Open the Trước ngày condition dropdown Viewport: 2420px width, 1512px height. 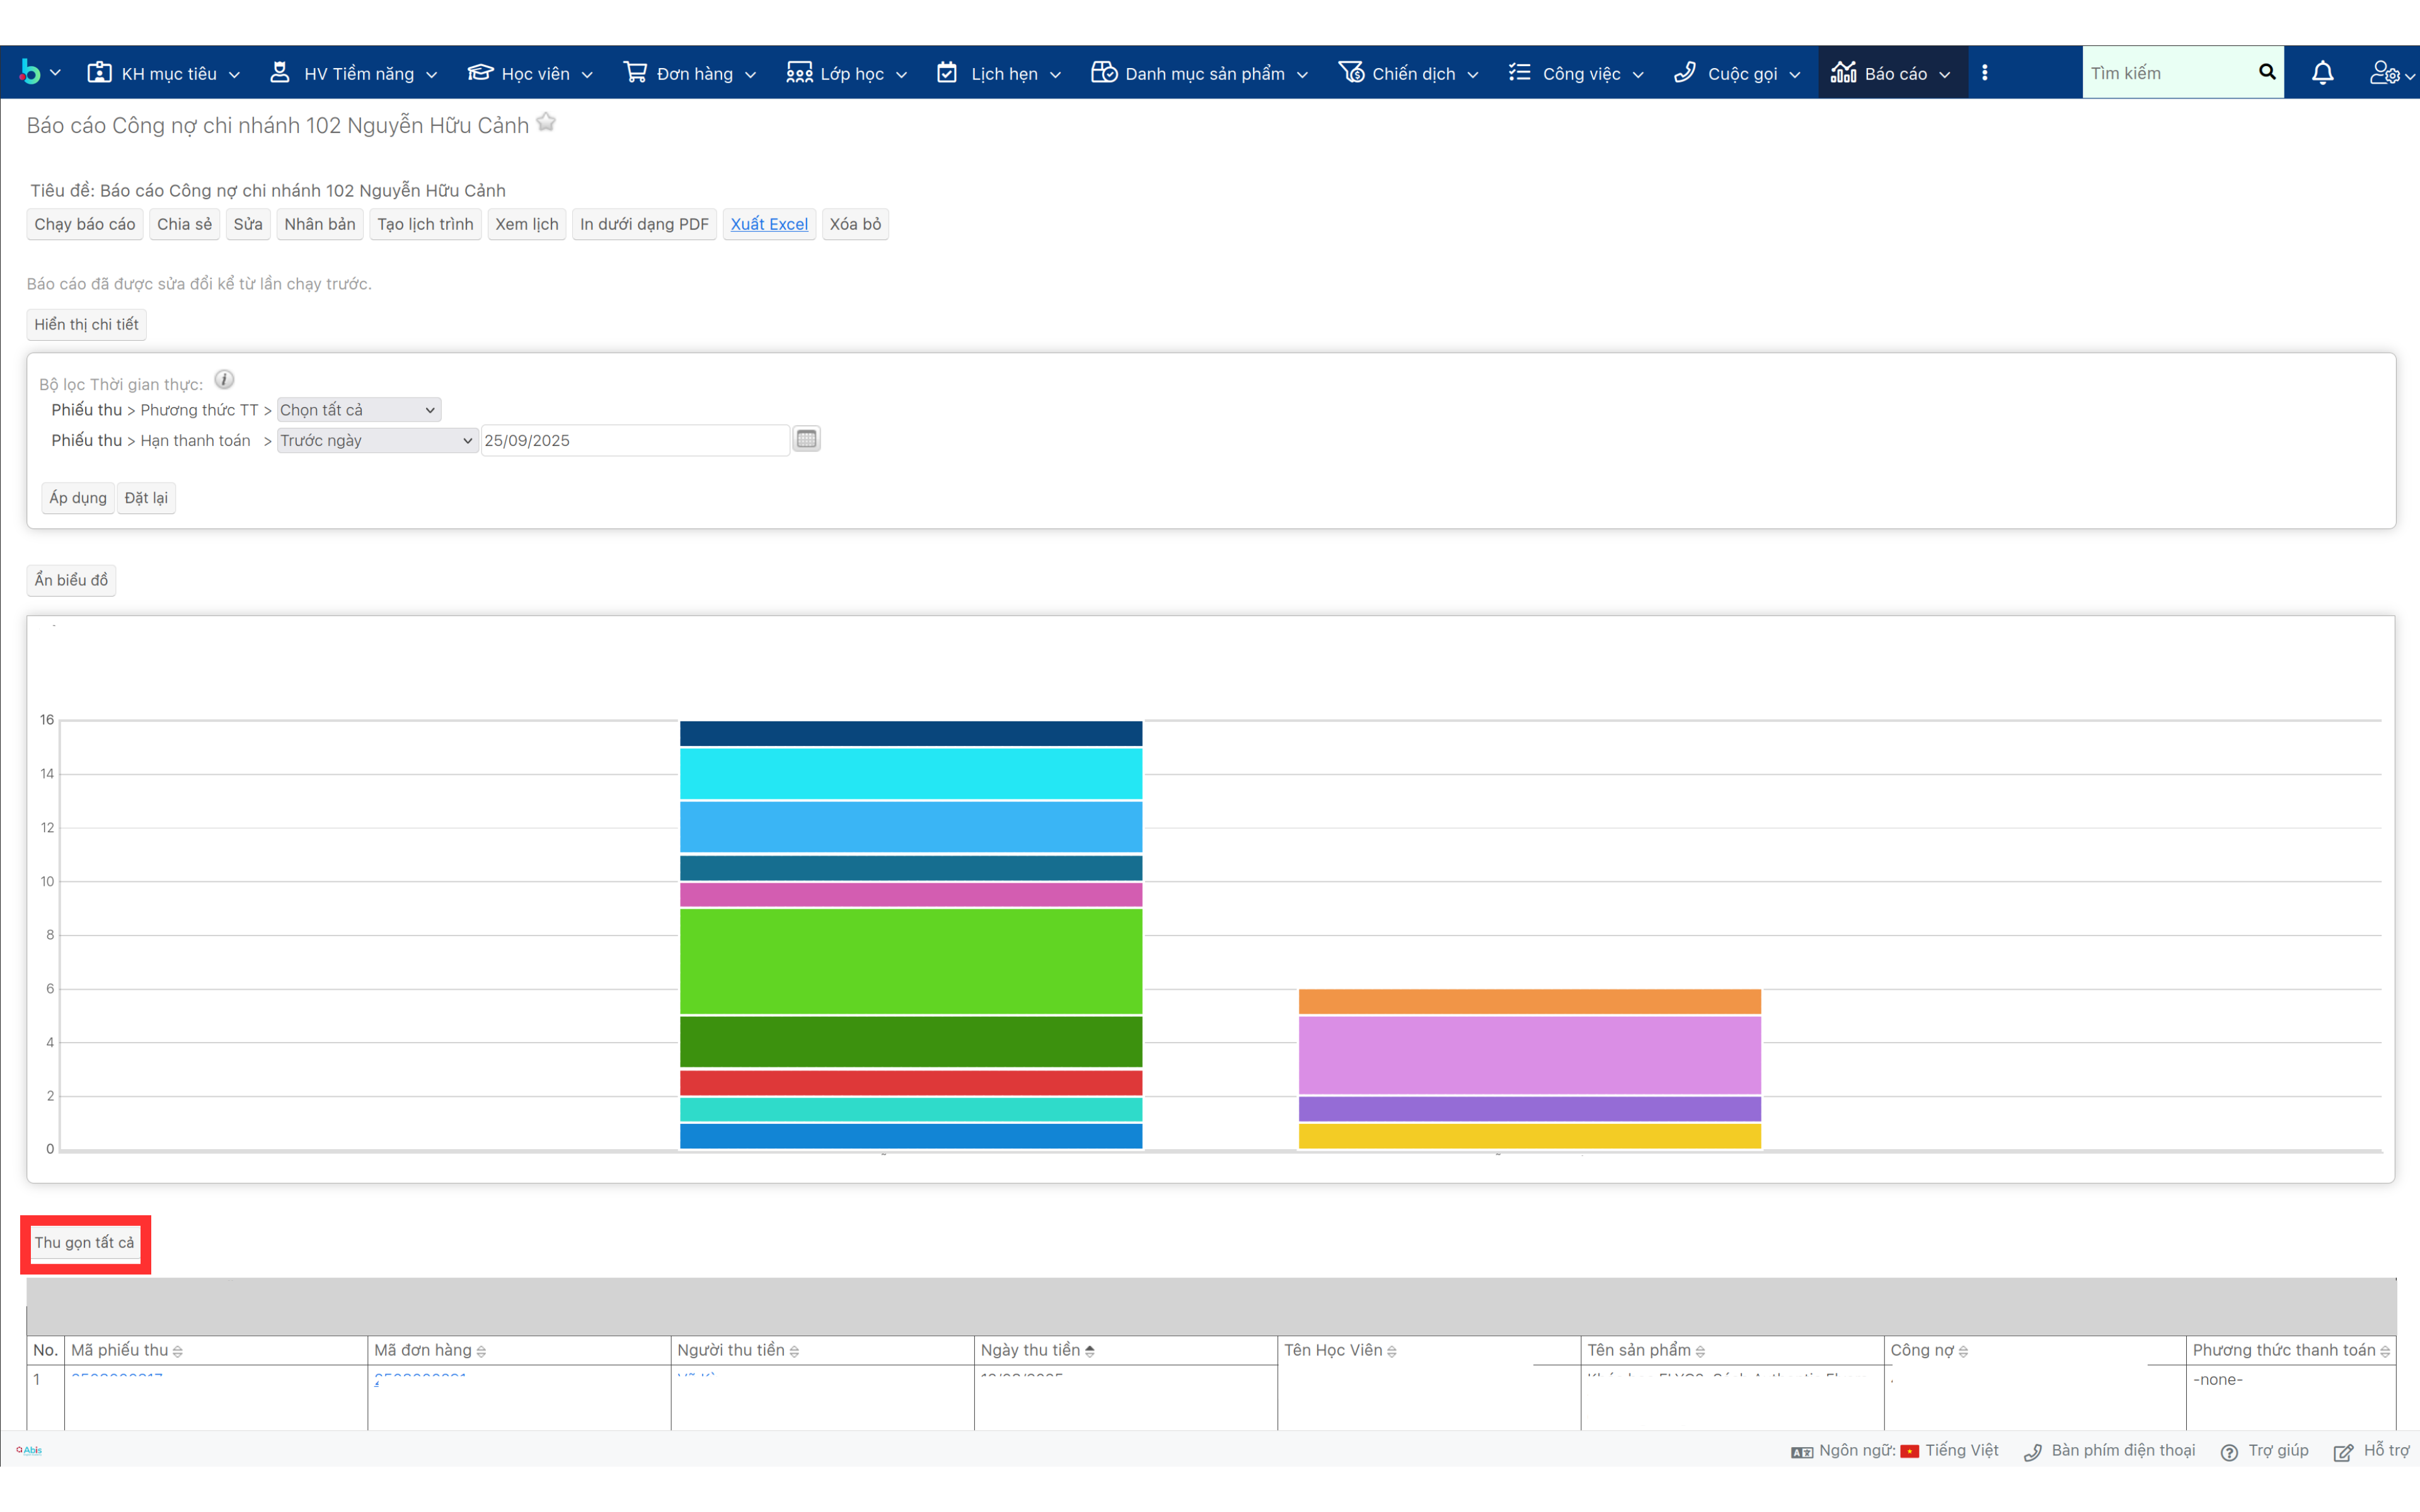click(376, 440)
